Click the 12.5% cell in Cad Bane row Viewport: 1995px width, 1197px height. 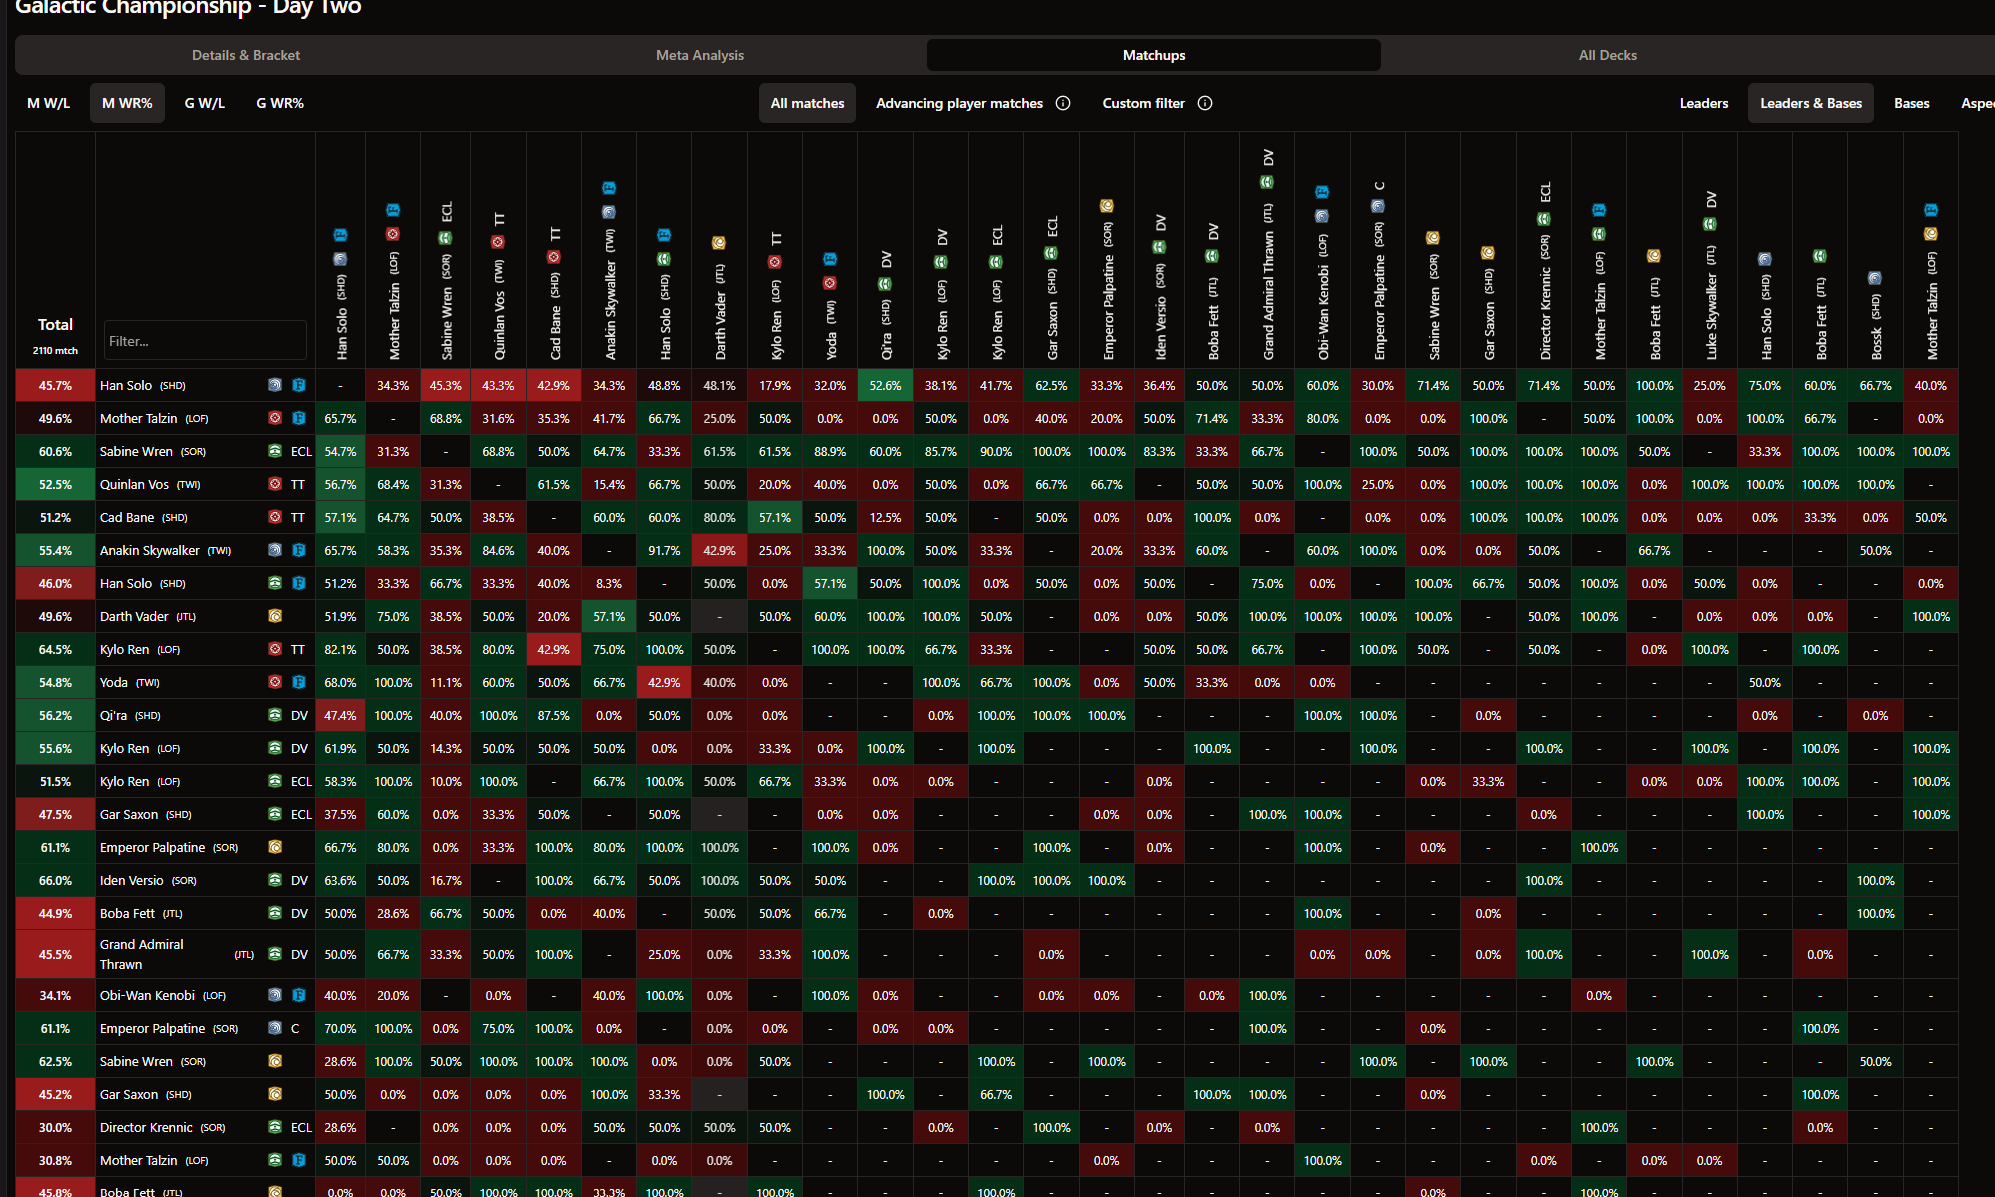885,517
